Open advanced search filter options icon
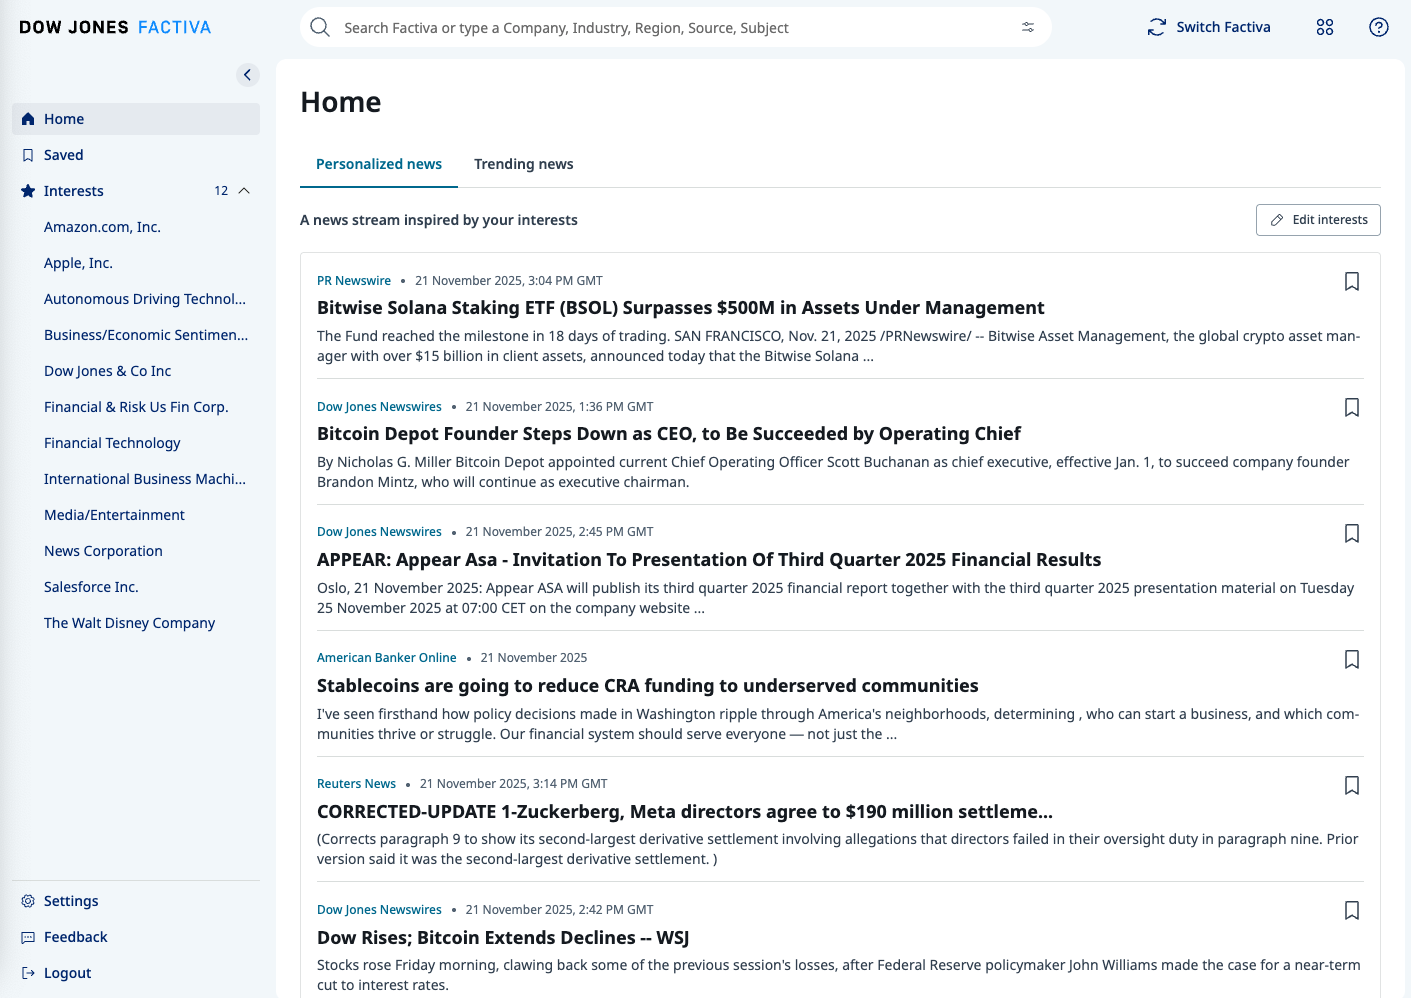Image resolution: width=1411 pixels, height=998 pixels. [1028, 27]
